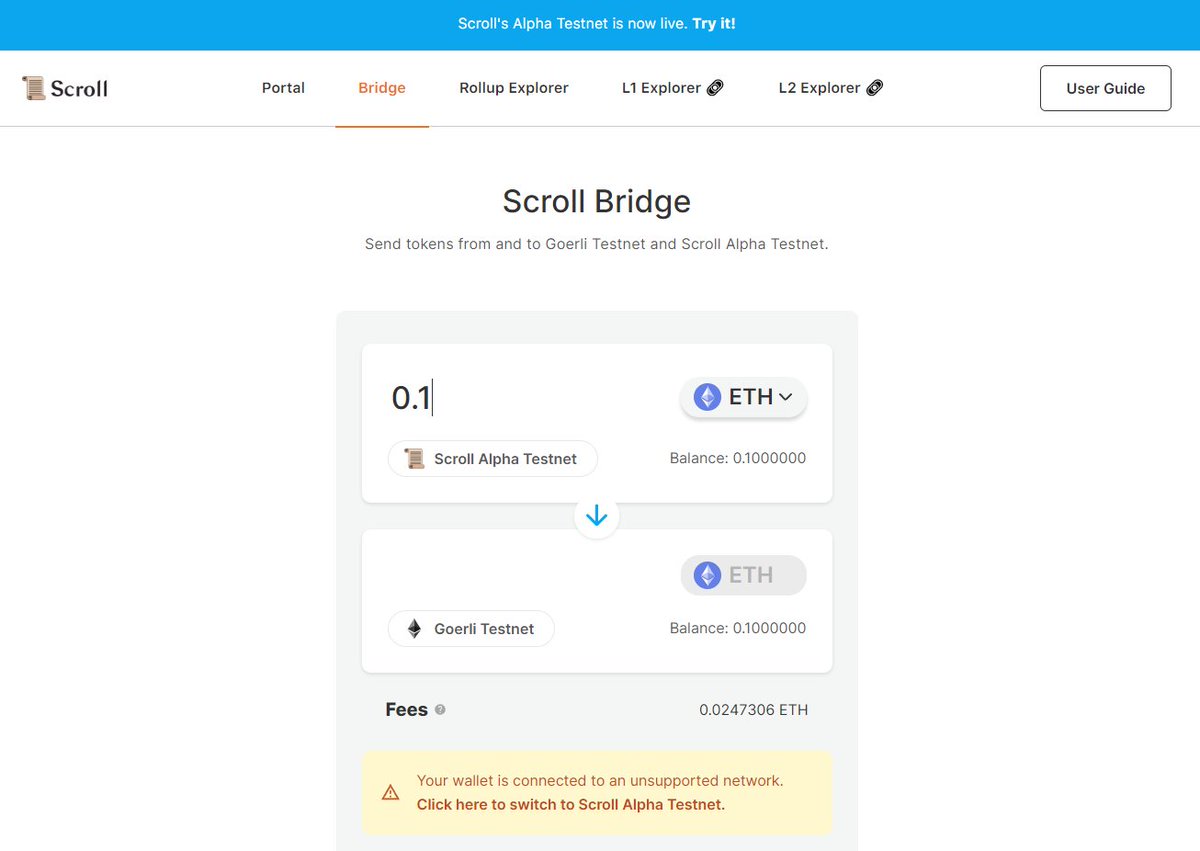Viewport: 1200px width, 851px height.
Task: Click the fee value '0.0247306 ETH'
Action: (753, 710)
